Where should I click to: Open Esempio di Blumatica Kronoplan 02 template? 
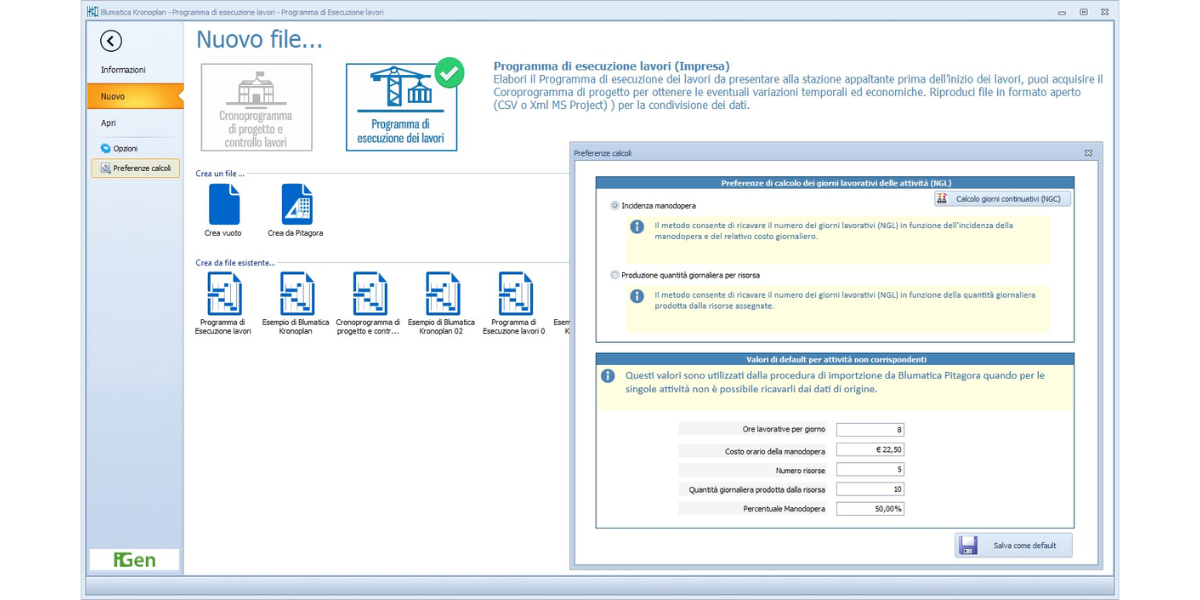(442, 295)
